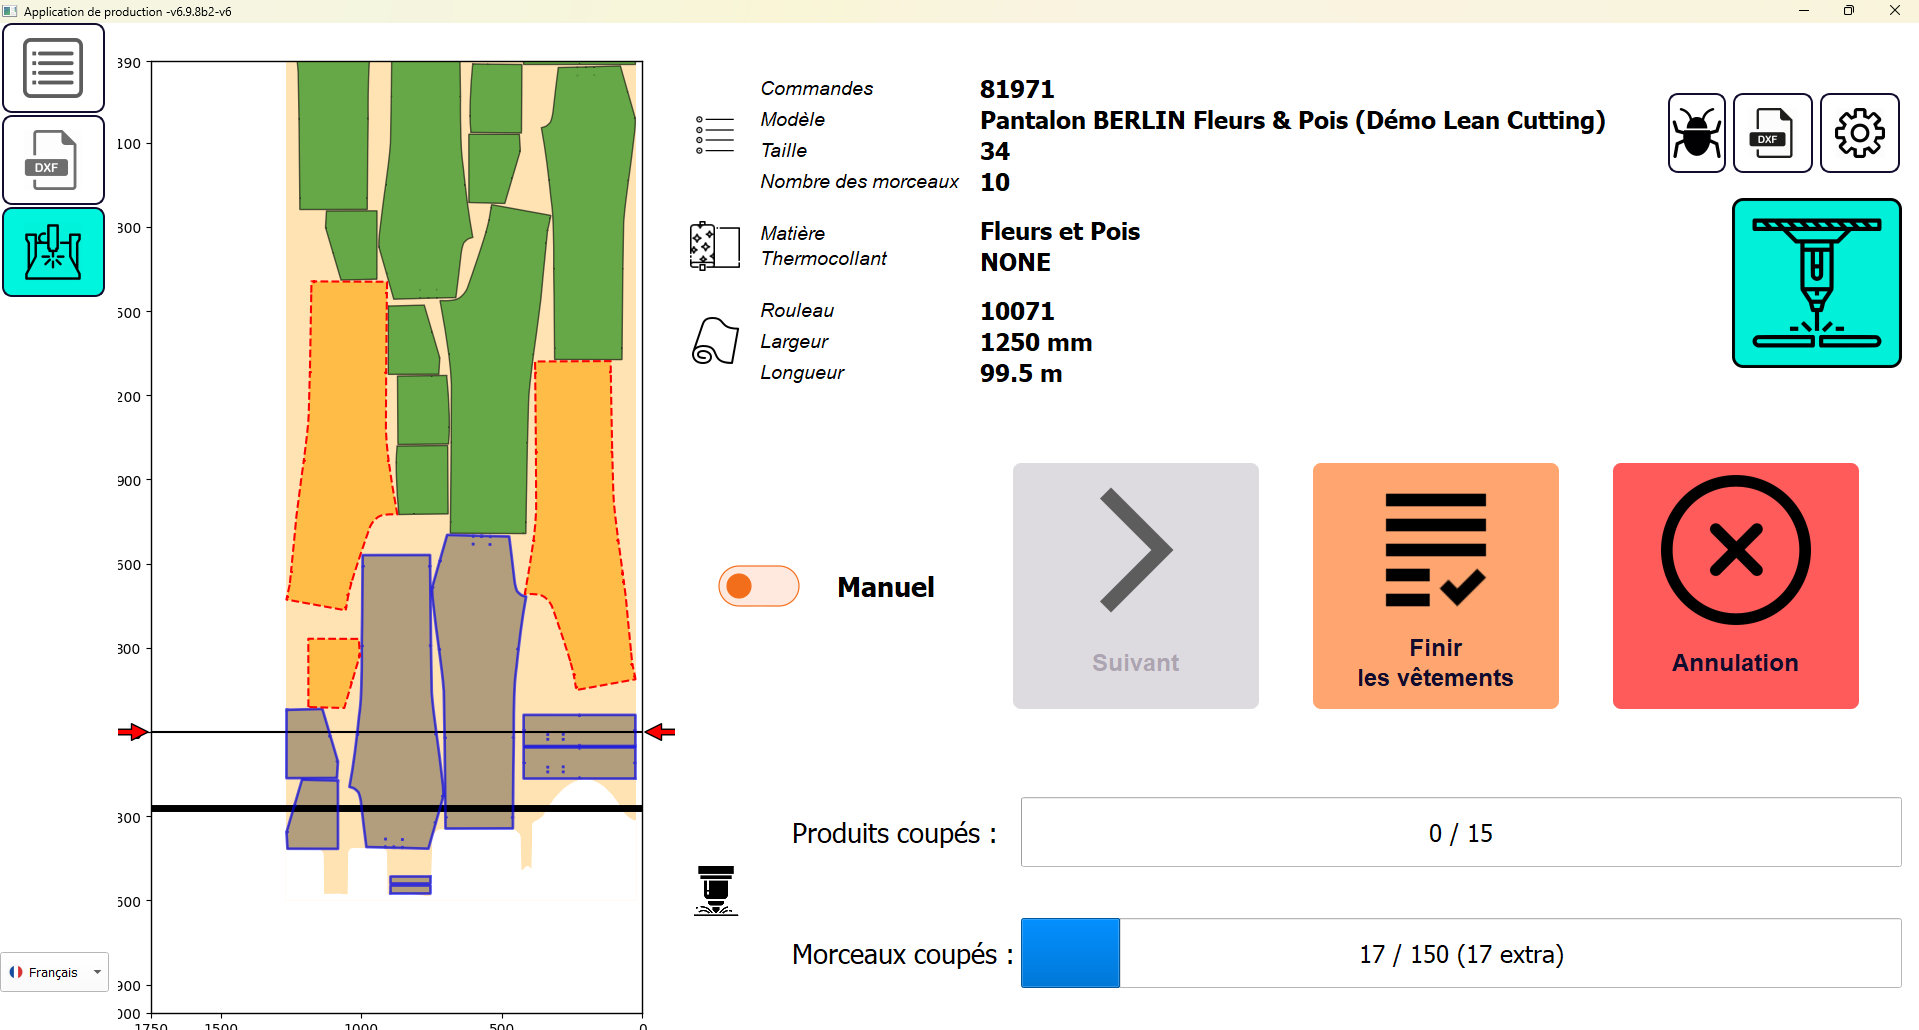Toggle the Manuel mode switch
This screenshot has height=1030, width=1919.
point(758,586)
